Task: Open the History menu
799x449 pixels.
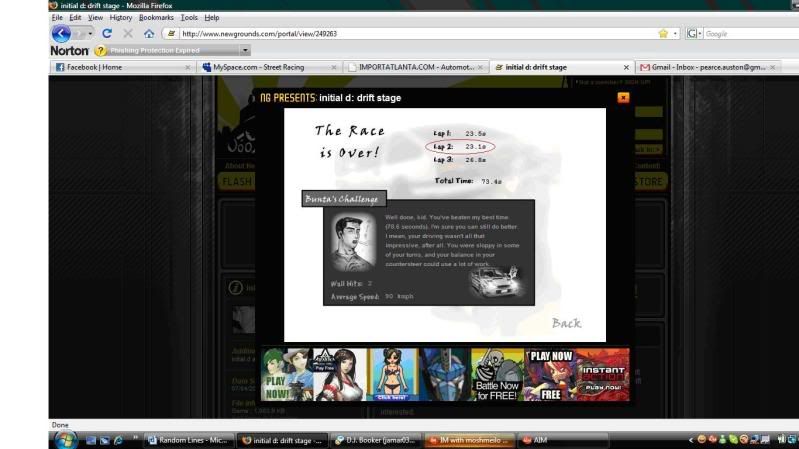Action: pos(121,17)
